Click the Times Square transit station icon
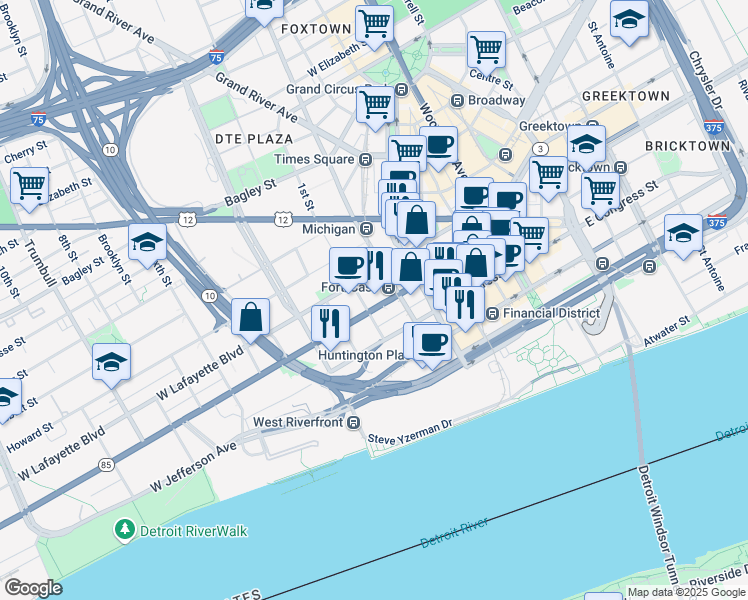This screenshot has width=748, height=600. pyautogui.click(x=365, y=159)
